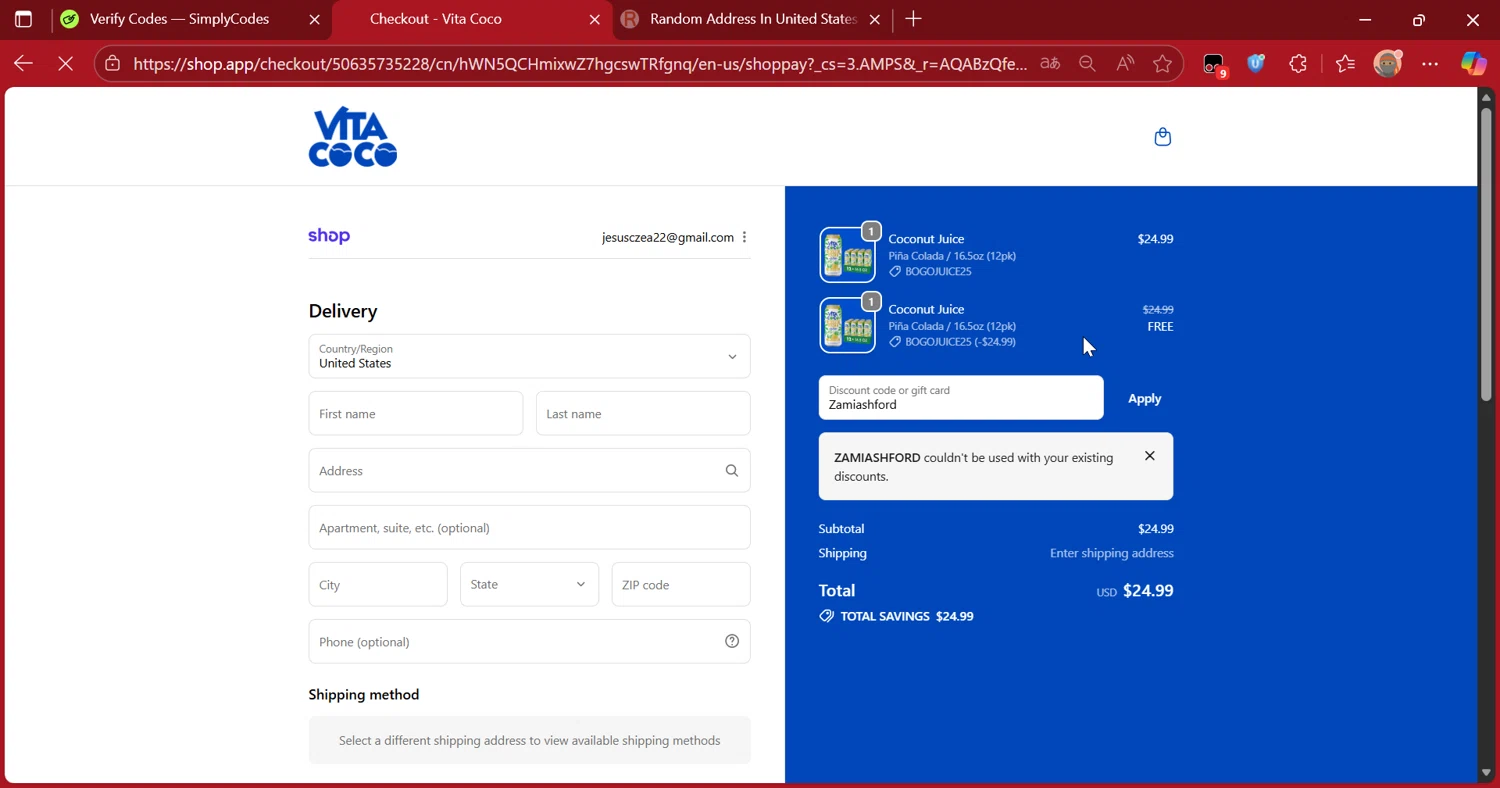This screenshot has width=1500, height=788.
Task: Click the Shop pay logo
Action: (329, 236)
